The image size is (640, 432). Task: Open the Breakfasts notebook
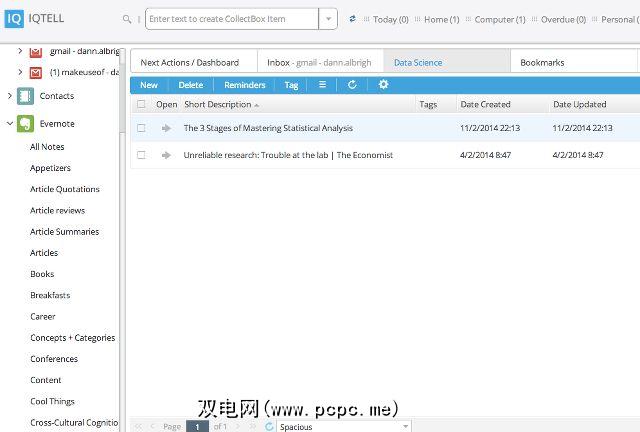(x=50, y=295)
